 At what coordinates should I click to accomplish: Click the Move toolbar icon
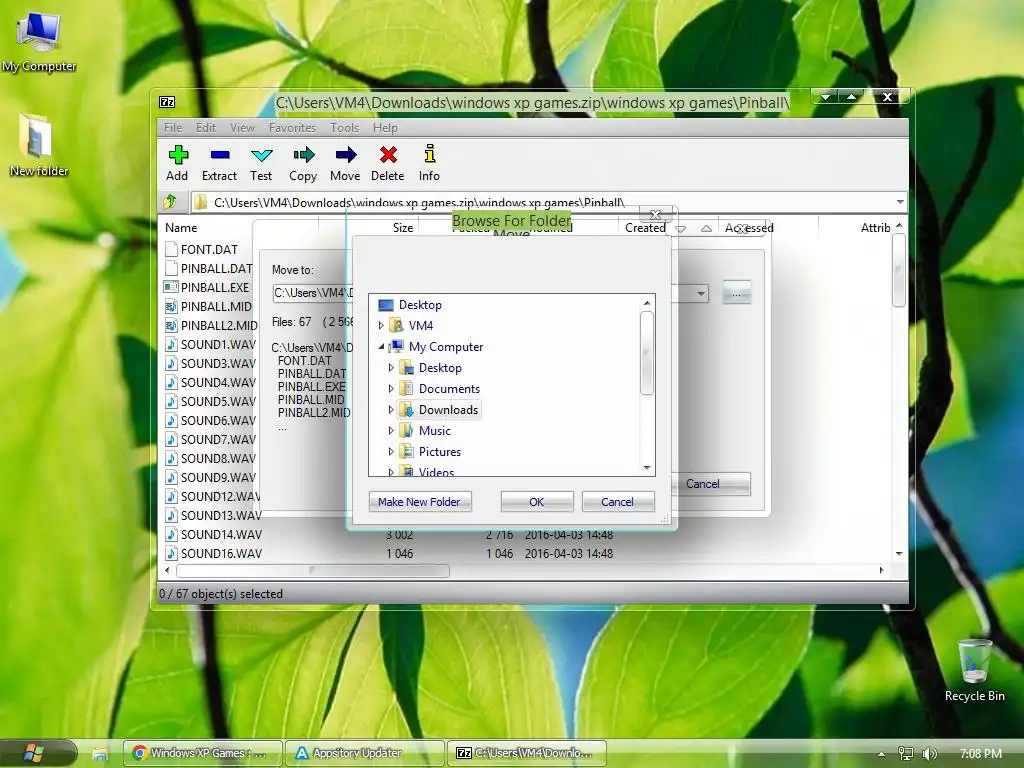[345, 155]
